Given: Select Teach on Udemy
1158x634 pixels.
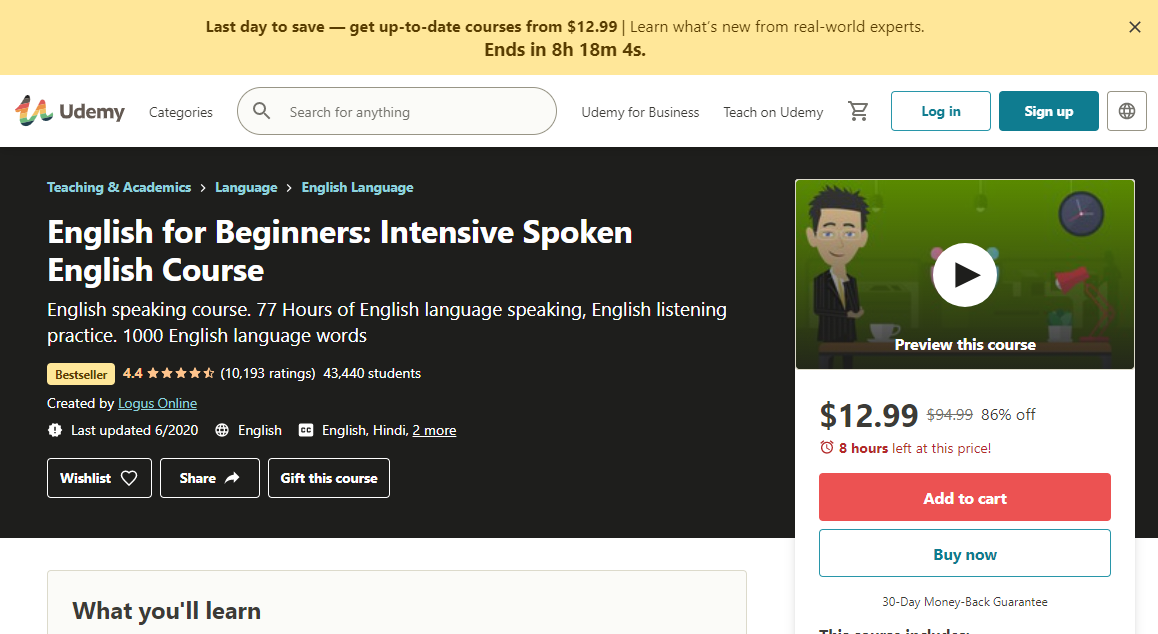Looking at the screenshot, I should coord(773,112).
